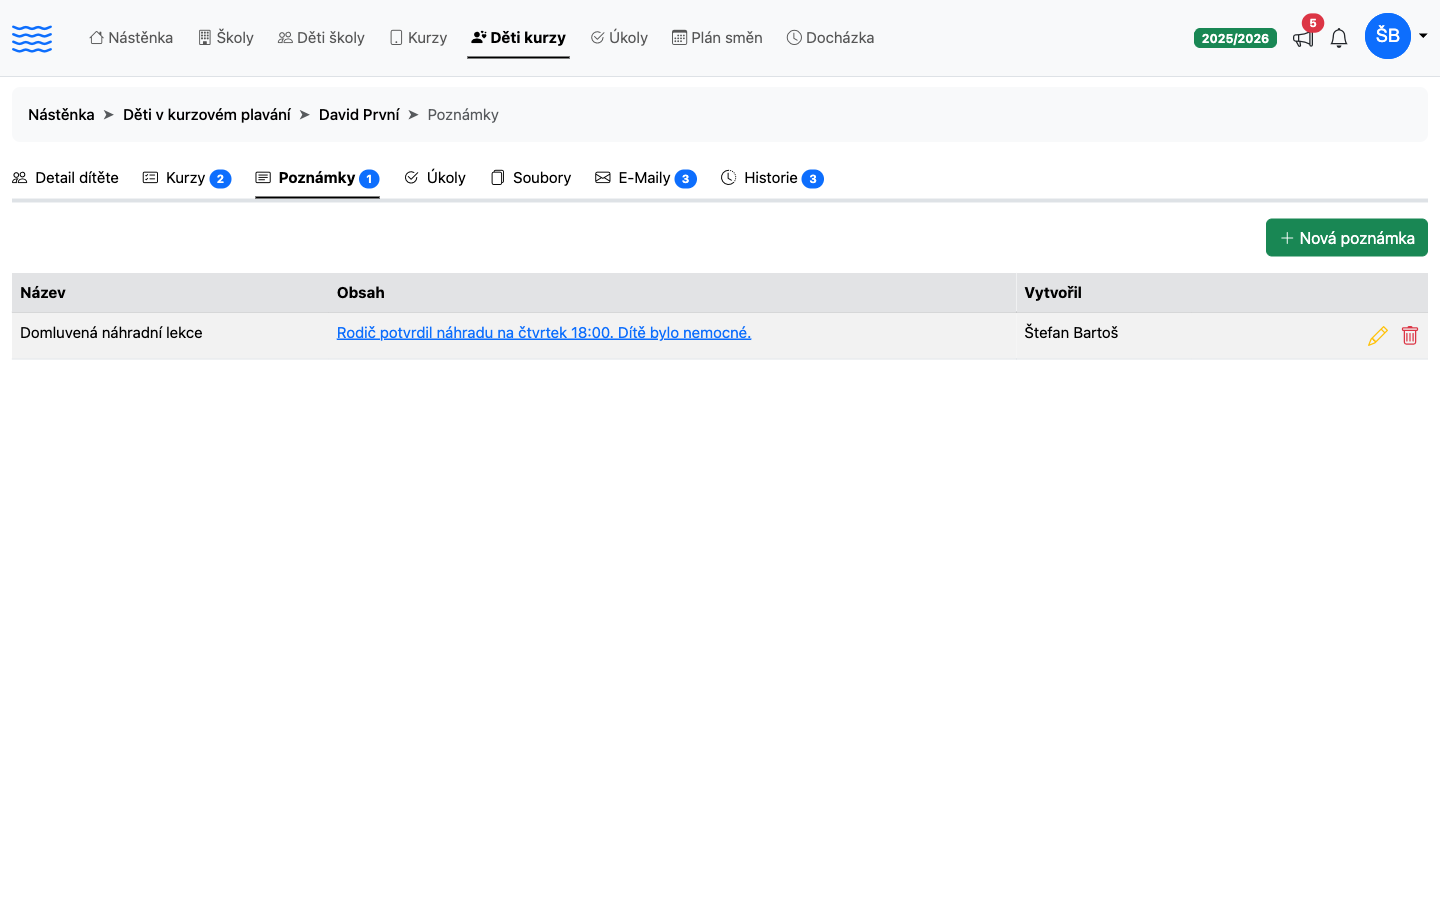Open Školy in the navigation bar
1440x900 pixels.
(x=226, y=38)
